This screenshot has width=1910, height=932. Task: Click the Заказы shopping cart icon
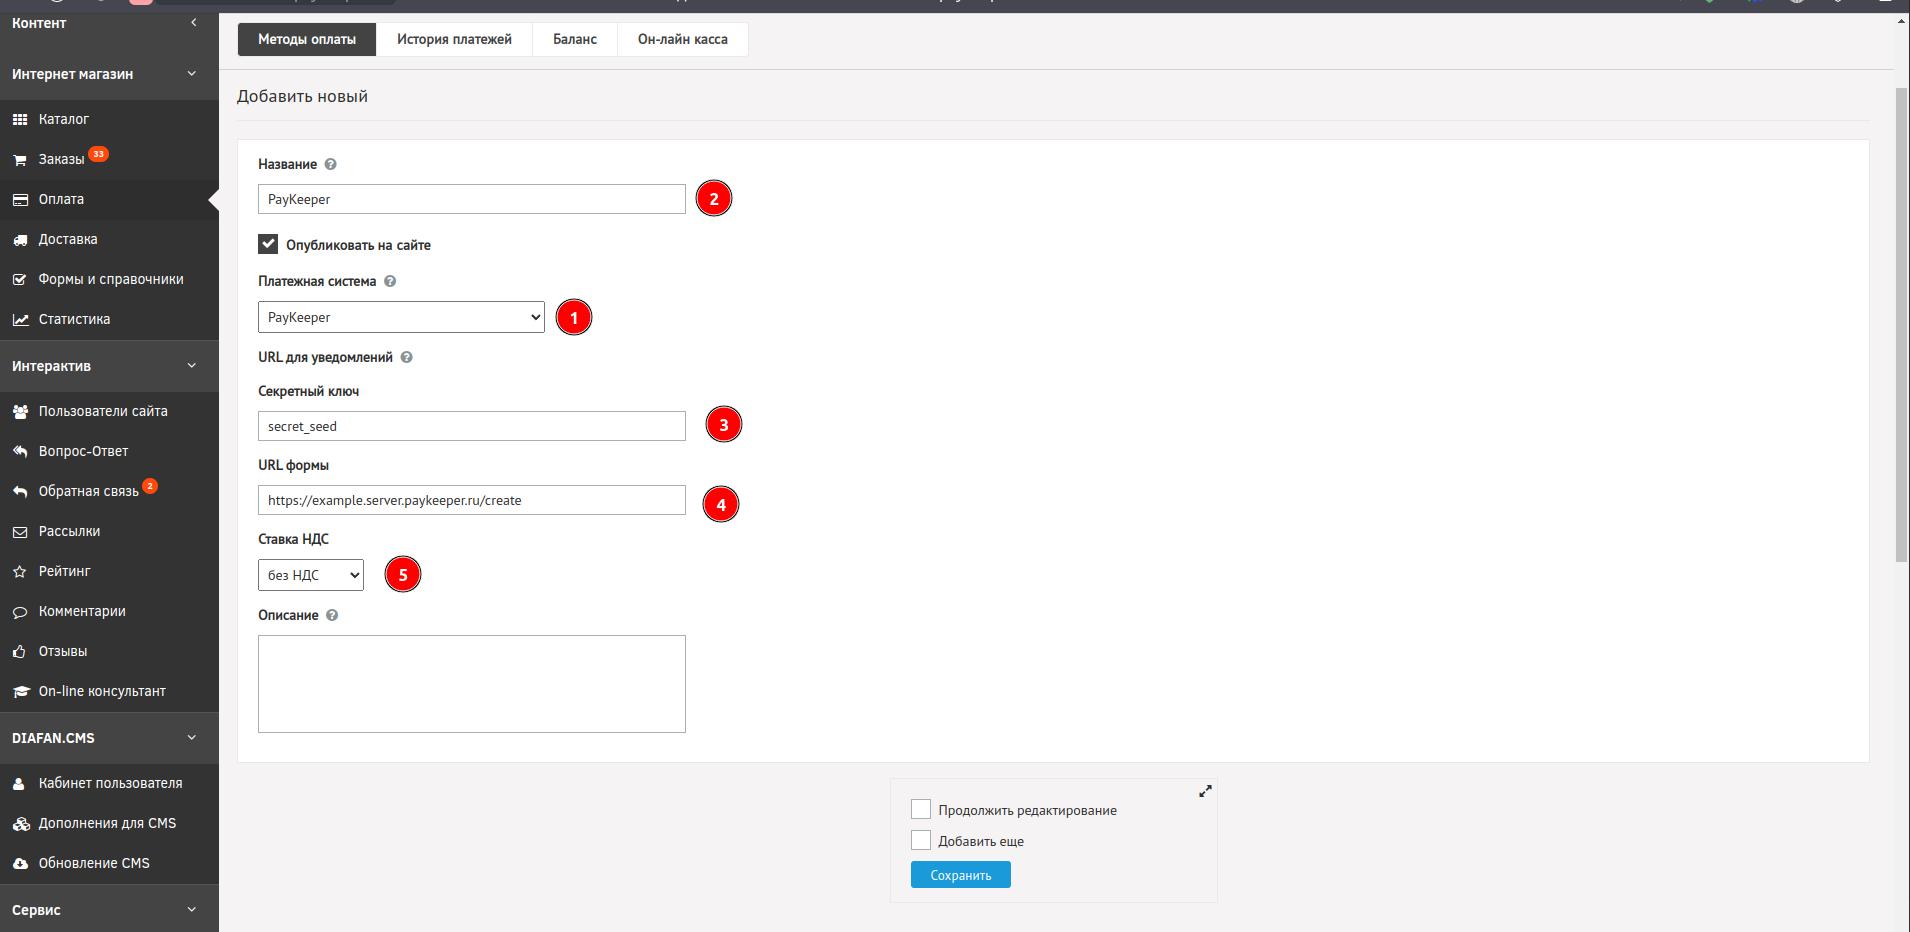(20, 160)
